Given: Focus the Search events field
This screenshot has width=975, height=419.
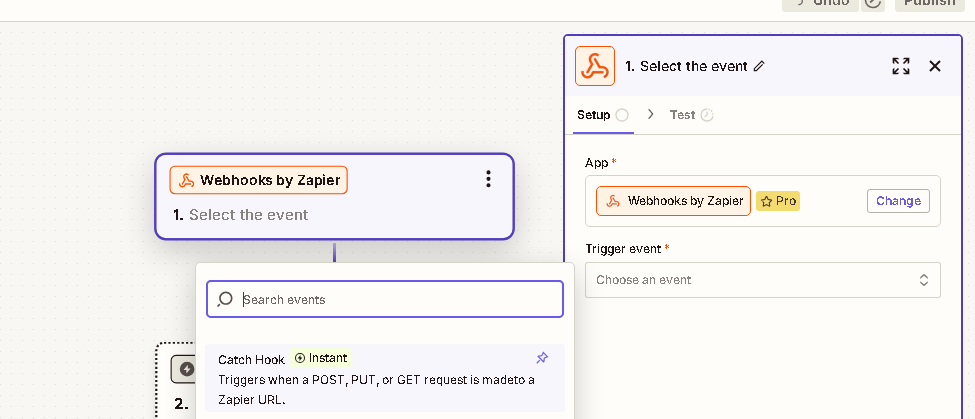Looking at the screenshot, I should click(x=385, y=299).
